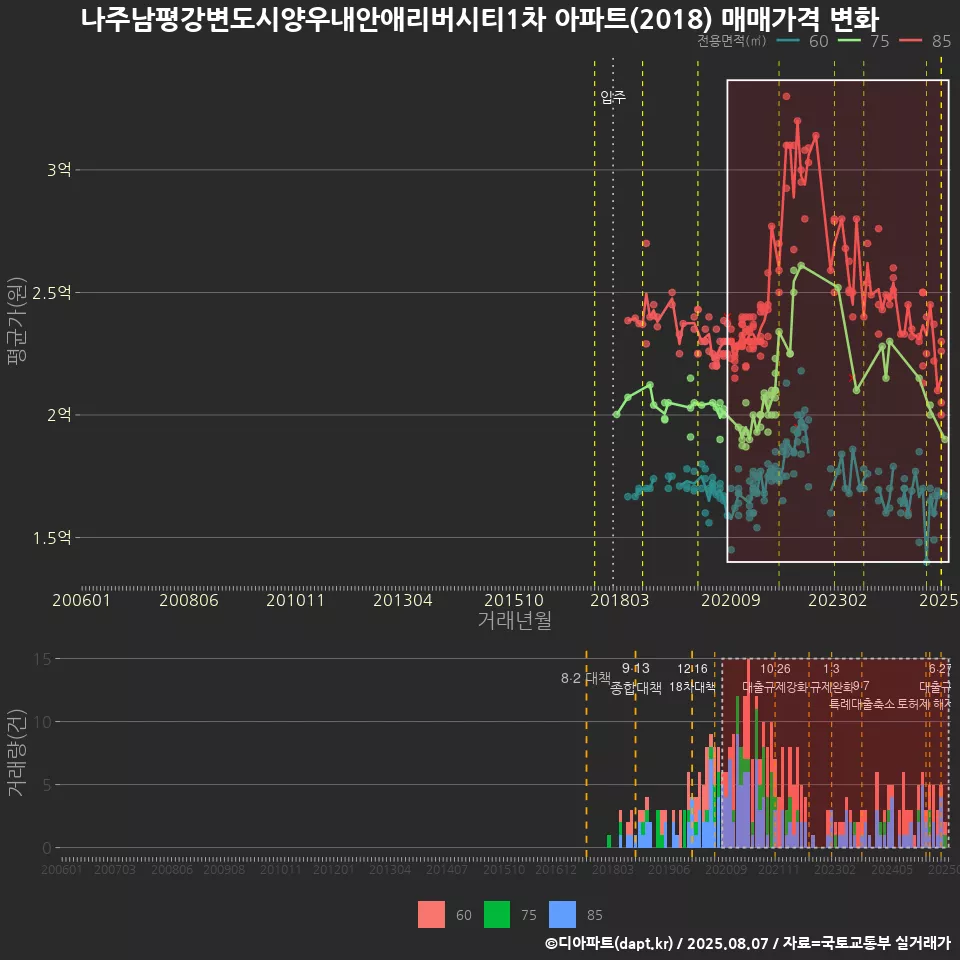Image resolution: width=960 pixels, height=960 pixels.
Task: Click '201906' on the volume chart axis
Action: 669,869
